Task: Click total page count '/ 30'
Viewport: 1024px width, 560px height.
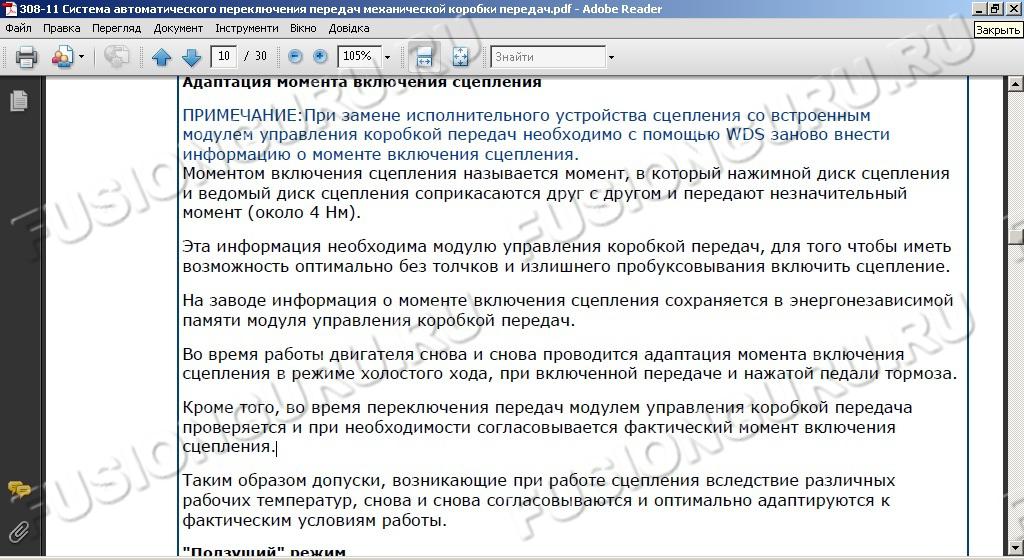Action: [255, 56]
